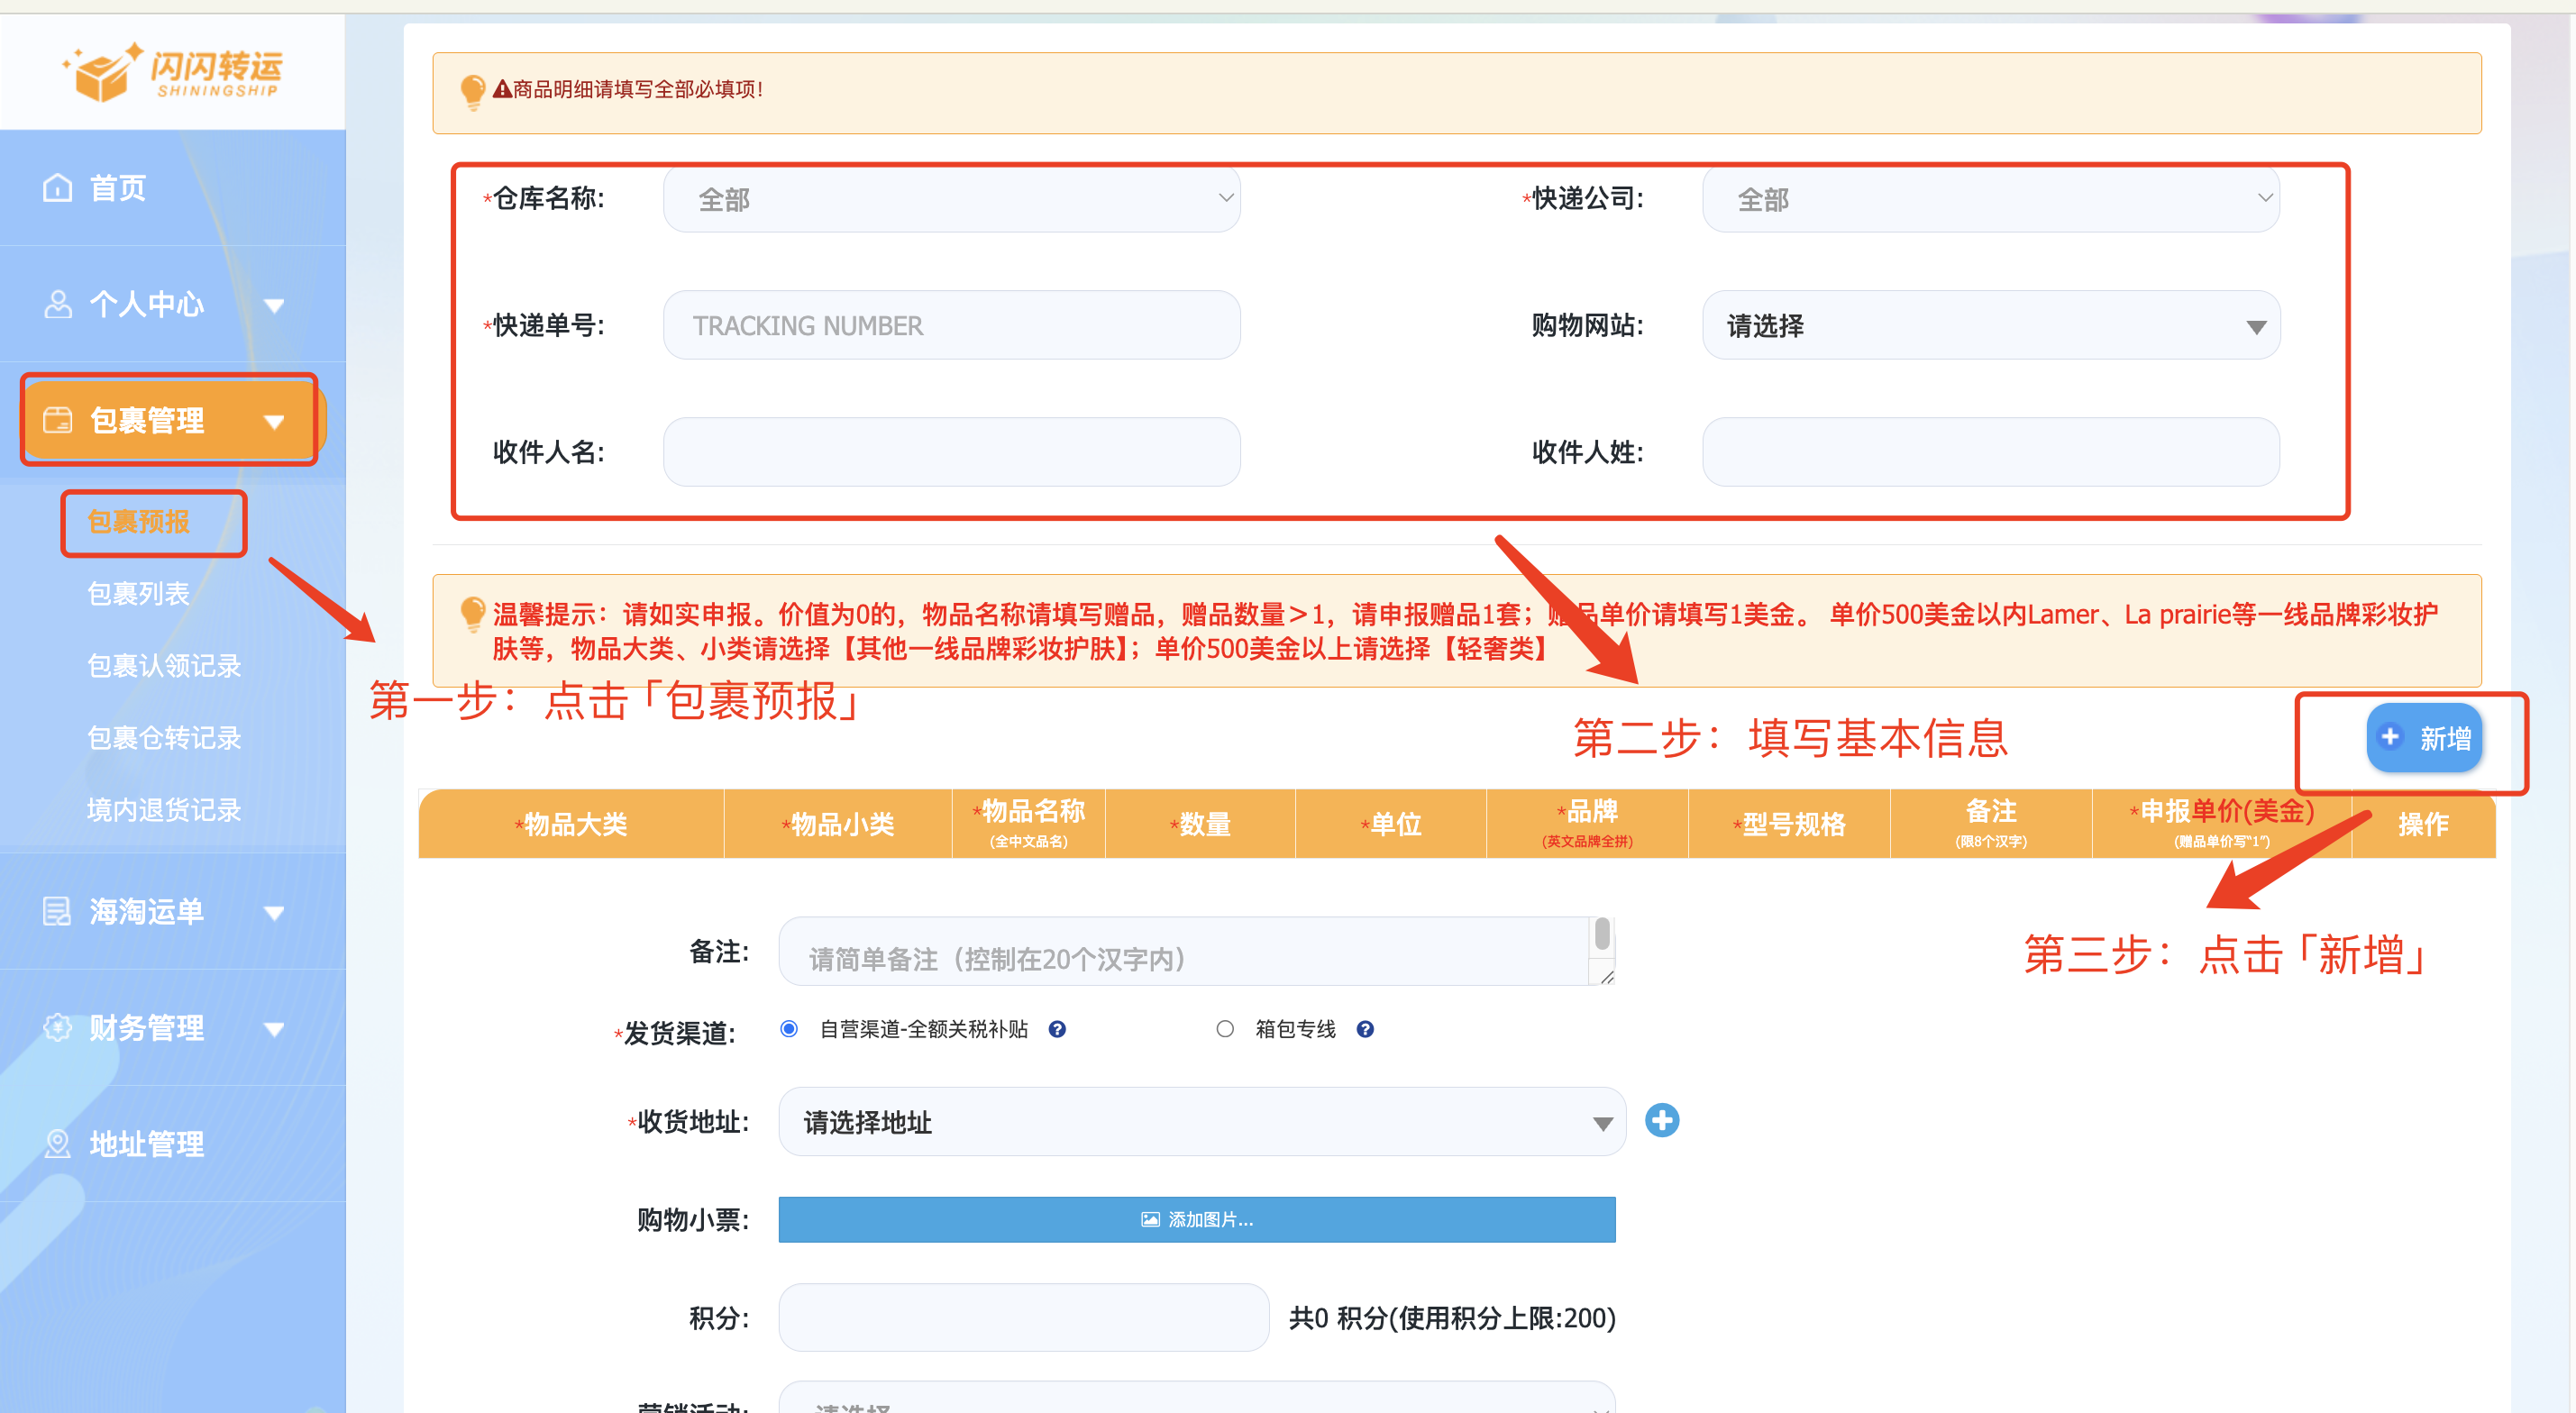Click the TRACKING NUMBER input field
Viewport: 2576px width, 1413px height.
click(951, 326)
